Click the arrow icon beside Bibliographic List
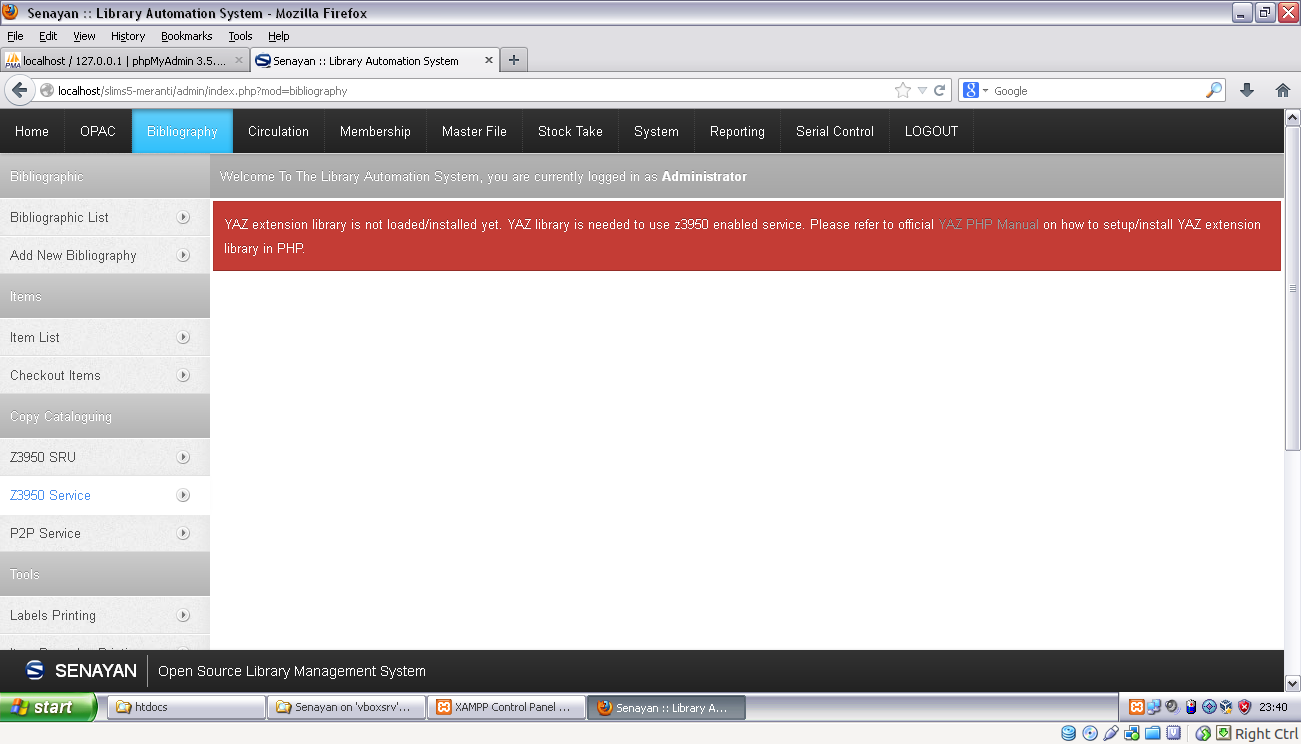 pos(183,217)
